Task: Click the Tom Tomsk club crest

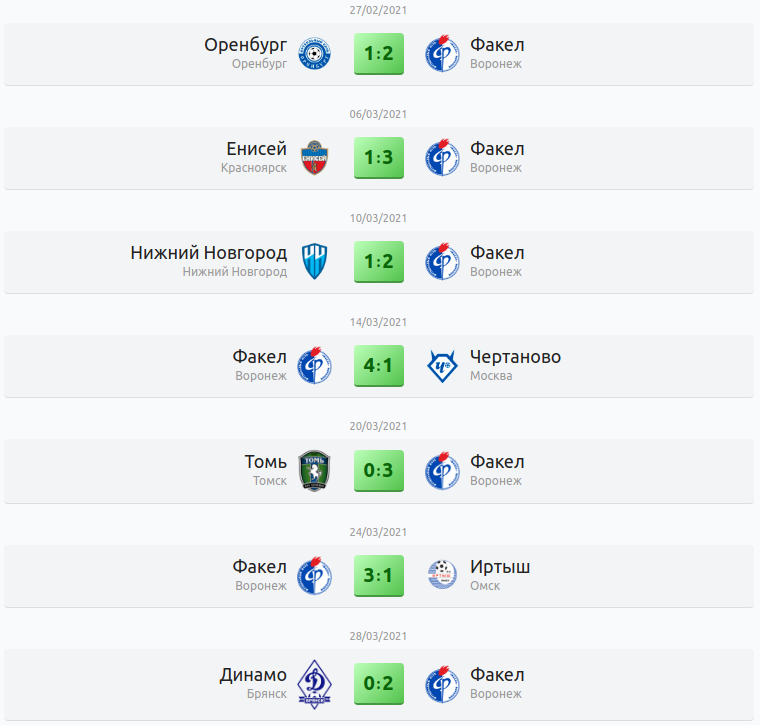Action: point(315,471)
